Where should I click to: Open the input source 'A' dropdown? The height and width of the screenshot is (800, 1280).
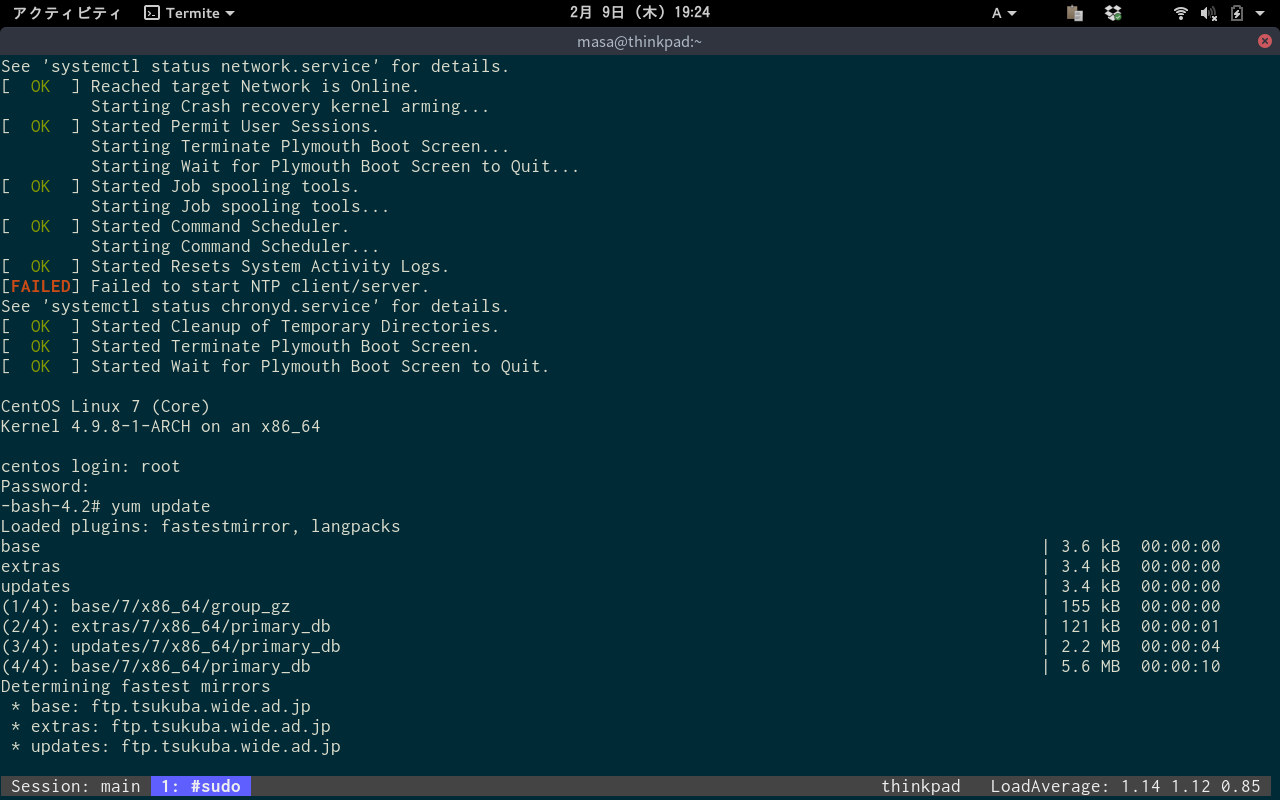pos(1004,13)
